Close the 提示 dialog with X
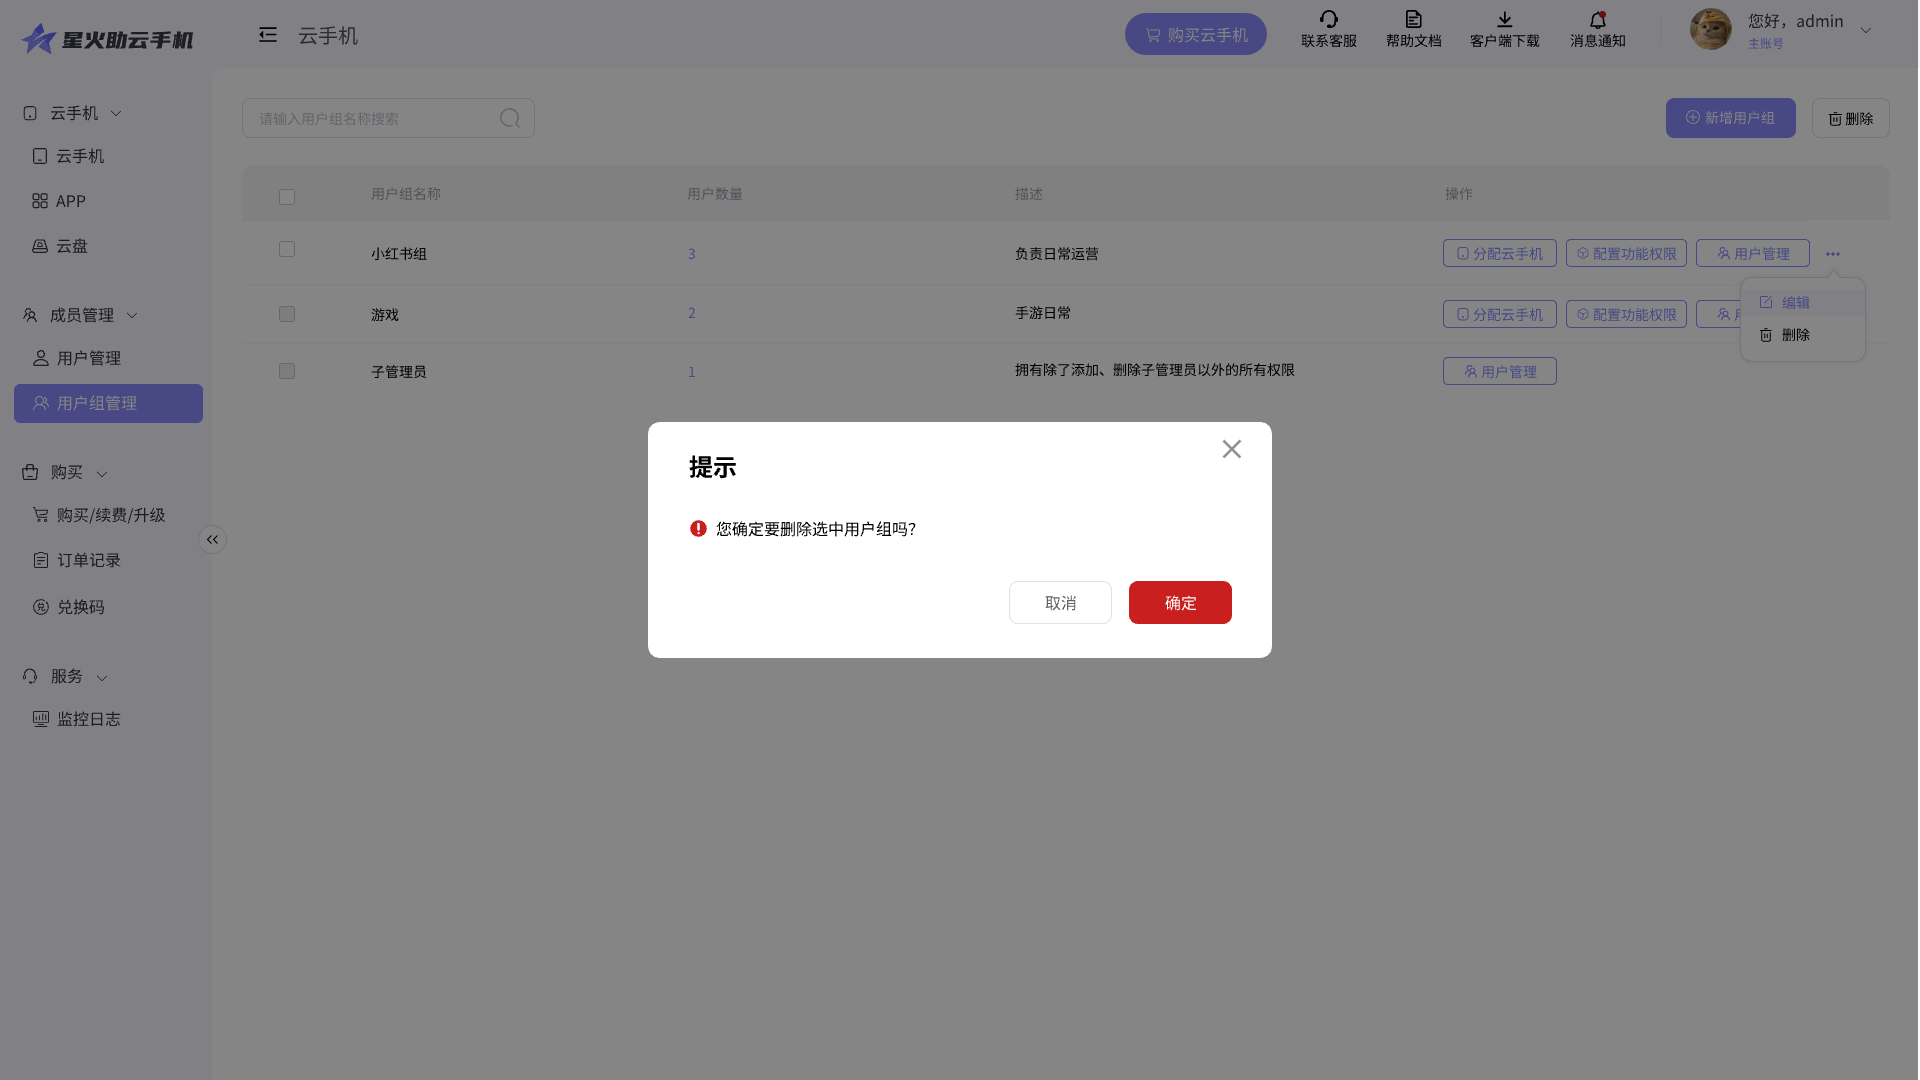 pyautogui.click(x=1231, y=449)
